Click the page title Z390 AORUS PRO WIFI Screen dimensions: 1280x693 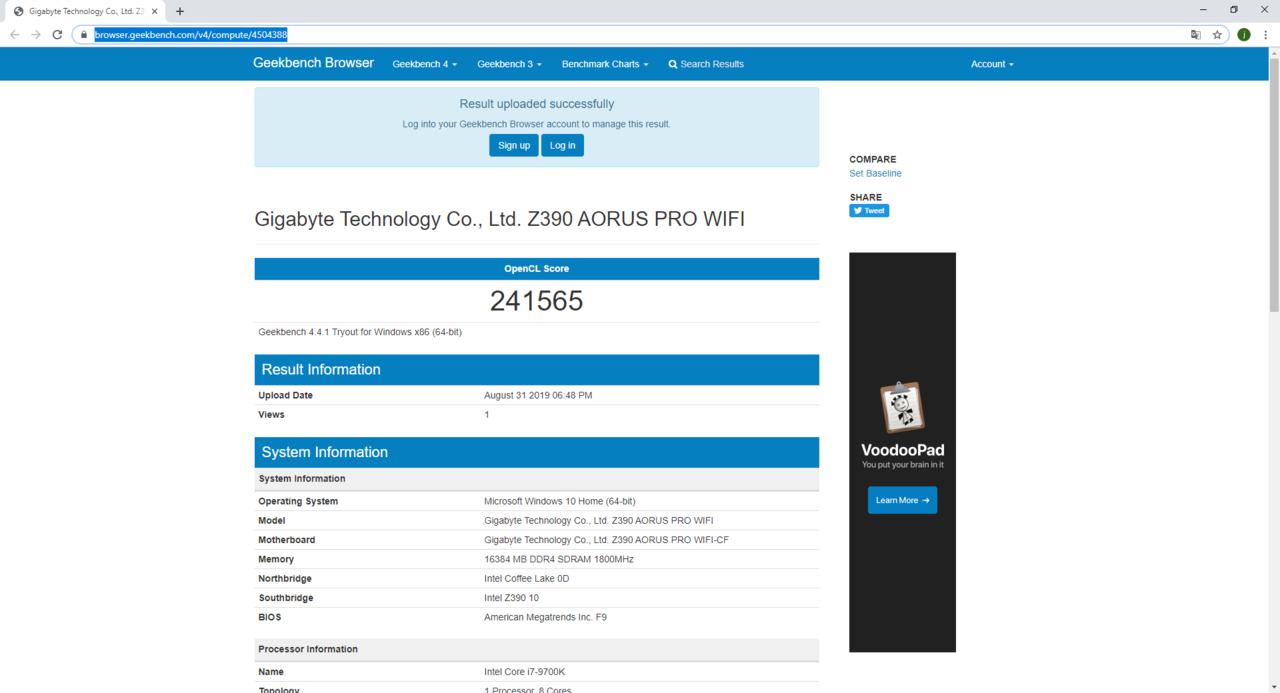pos(499,219)
